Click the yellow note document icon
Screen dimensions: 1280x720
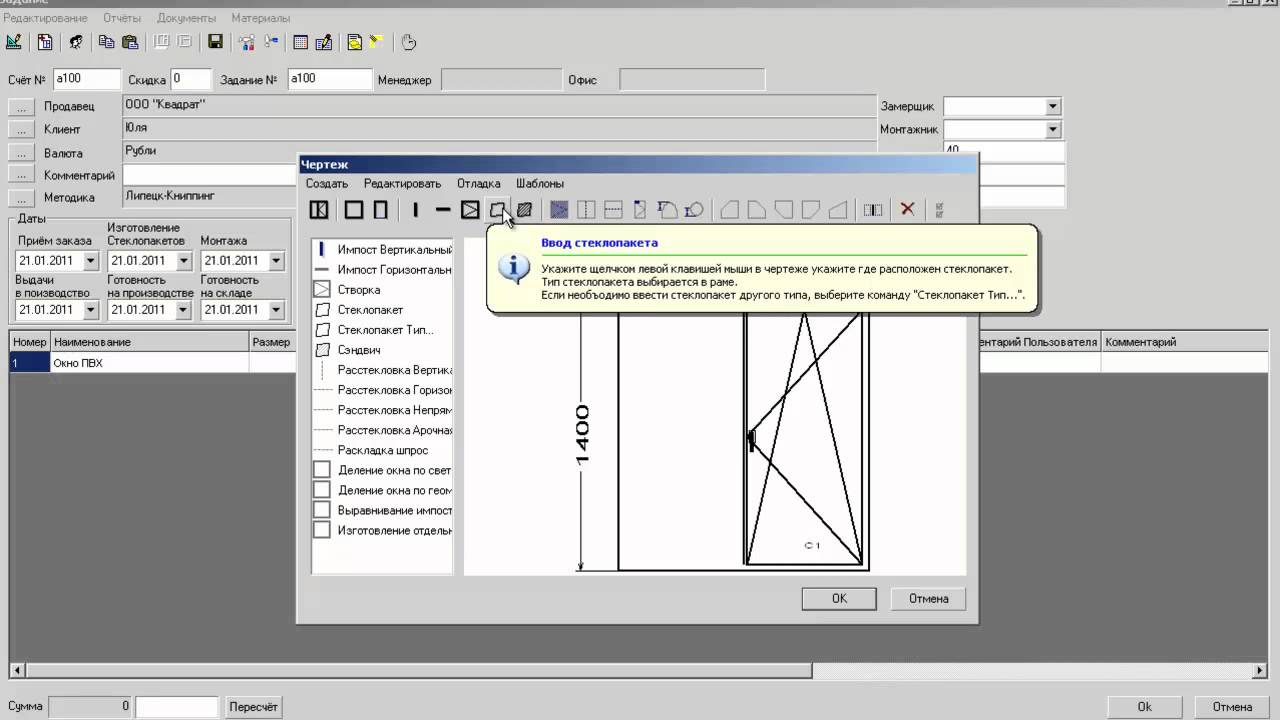pyautogui.click(x=354, y=42)
